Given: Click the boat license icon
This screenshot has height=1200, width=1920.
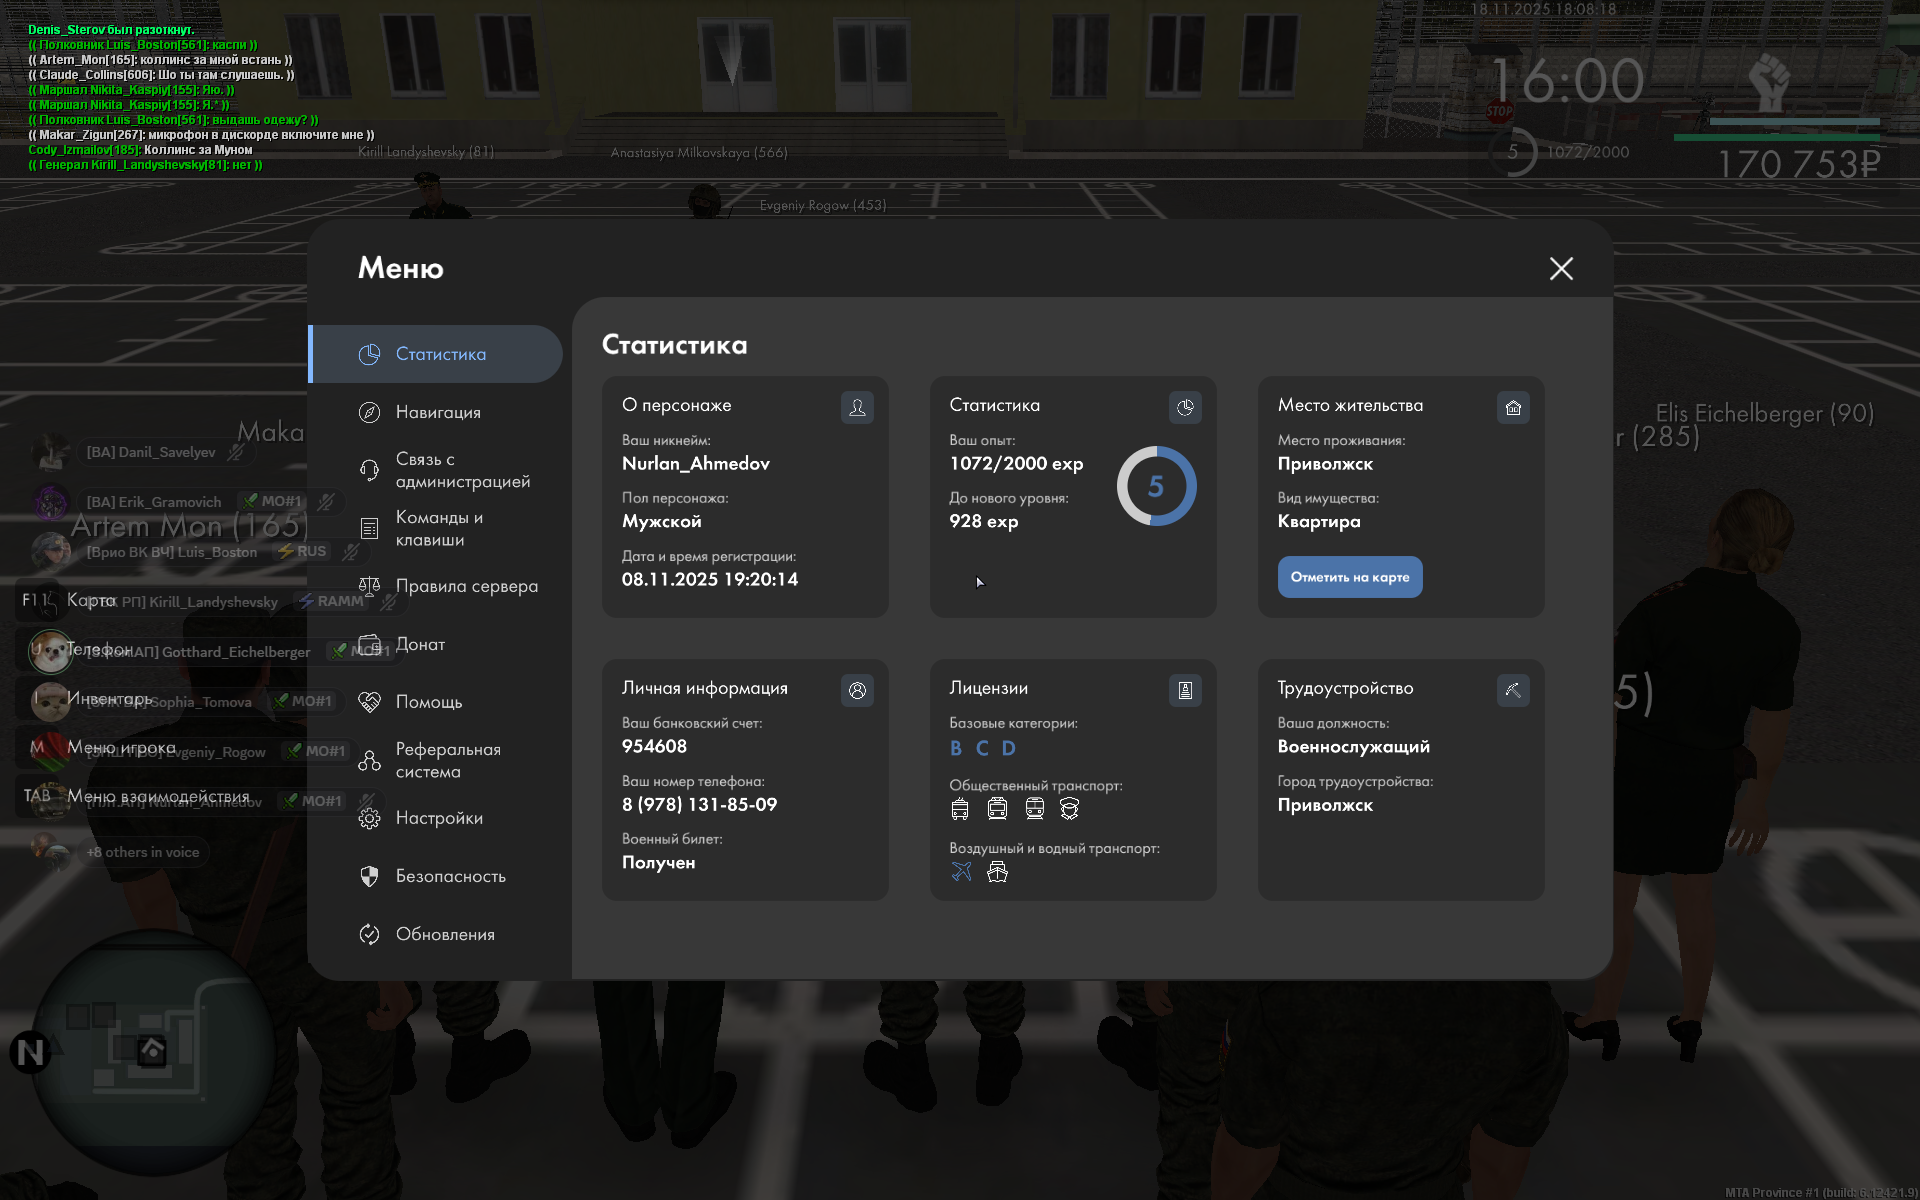Looking at the screenshot, I should (x=997, y=872).
